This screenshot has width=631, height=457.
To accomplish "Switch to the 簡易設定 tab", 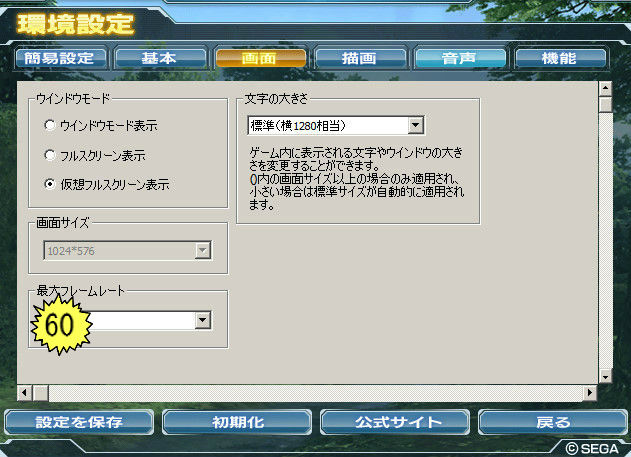I will tap(60, 58).
